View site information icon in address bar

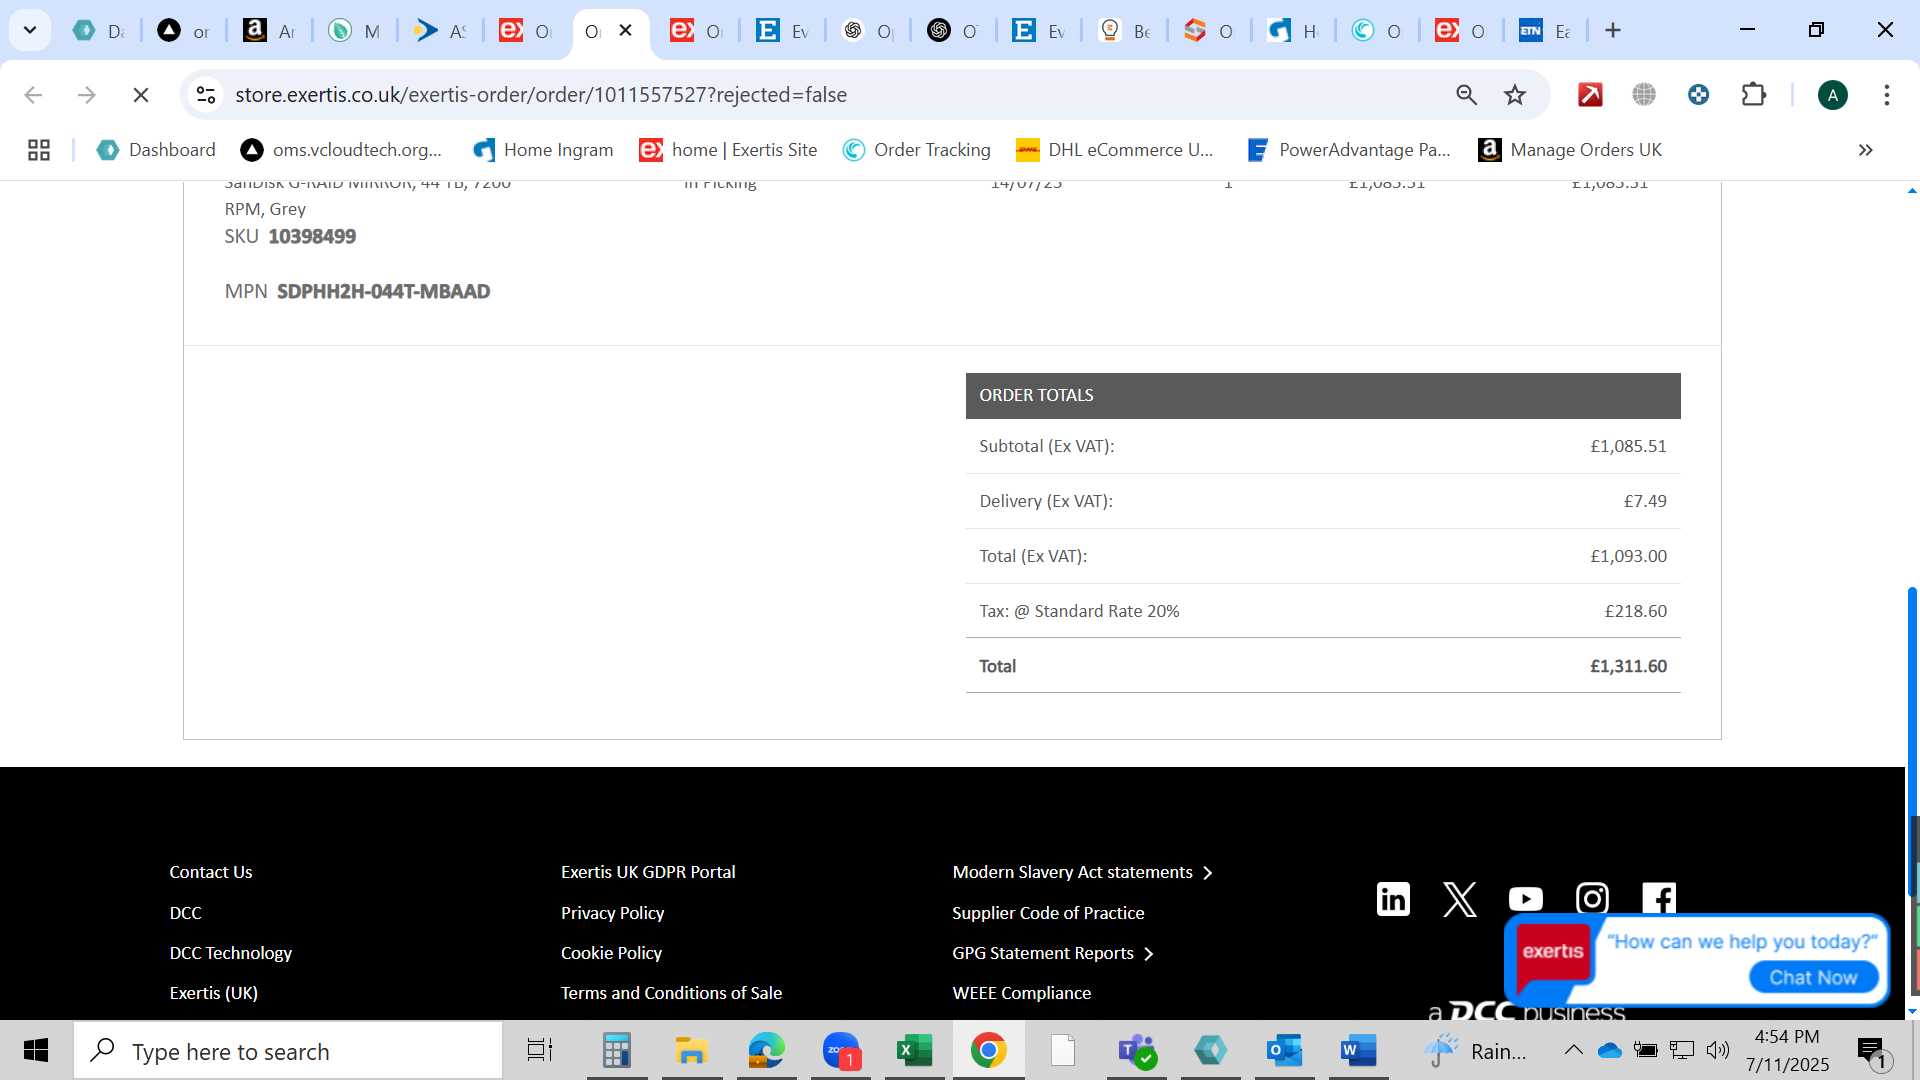click(x=206, y=95)
